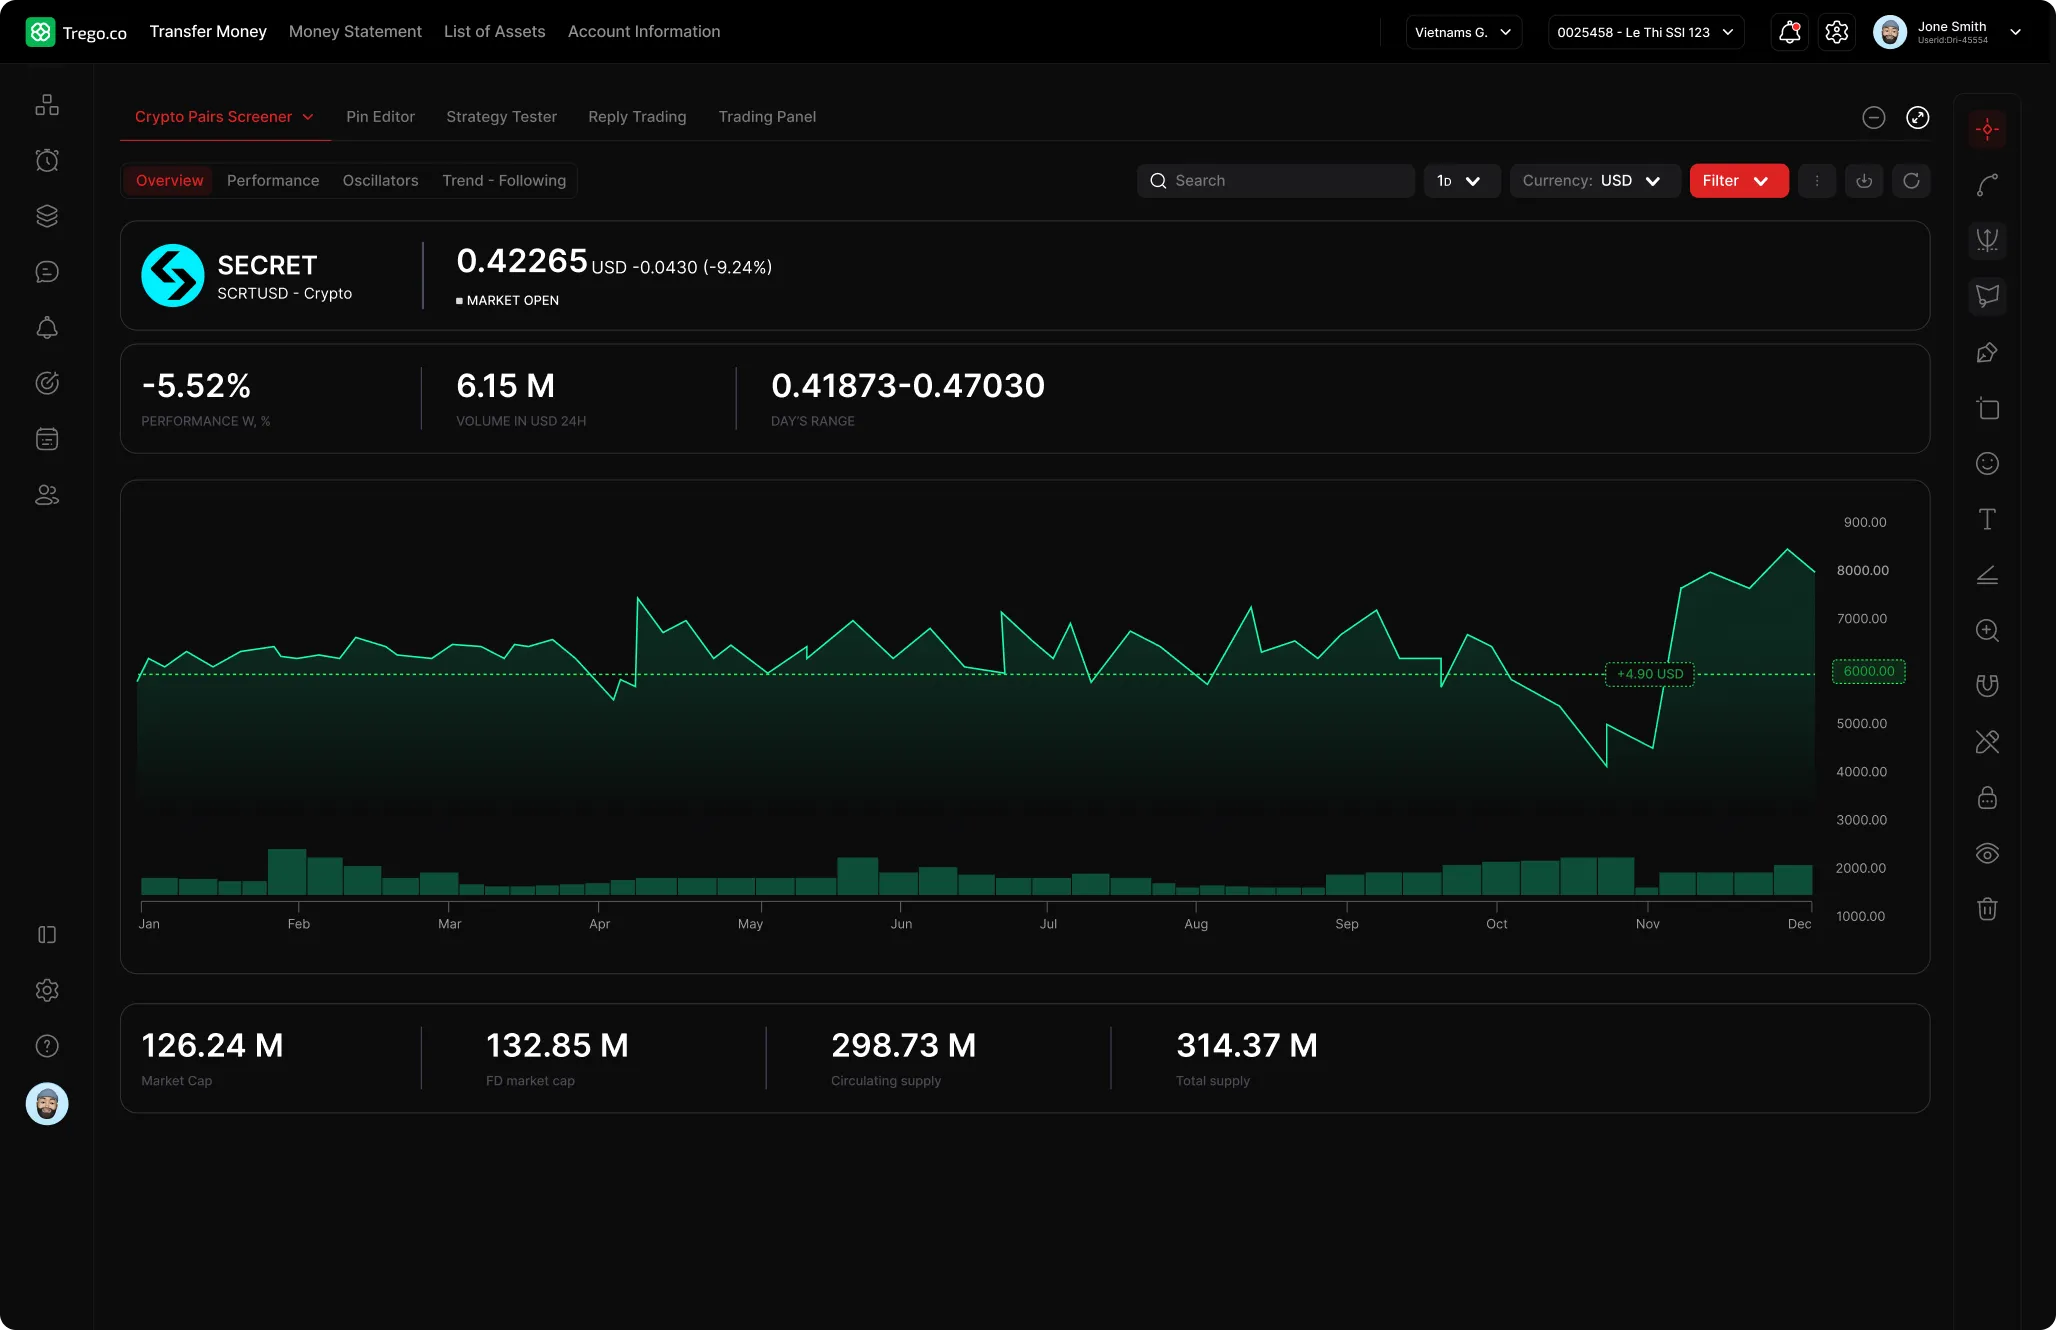Screen dimensions: 2056x1330
Task: Click the +4.90 USD price level tag
Action: point(1649,674)
